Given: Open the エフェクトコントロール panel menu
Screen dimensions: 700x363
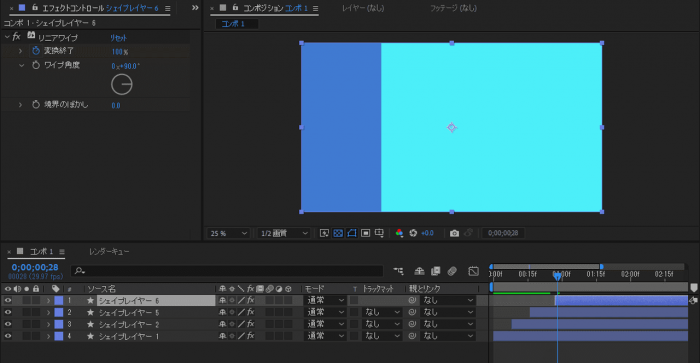Looking at the screenshot, I should click(x=167, y=8).
